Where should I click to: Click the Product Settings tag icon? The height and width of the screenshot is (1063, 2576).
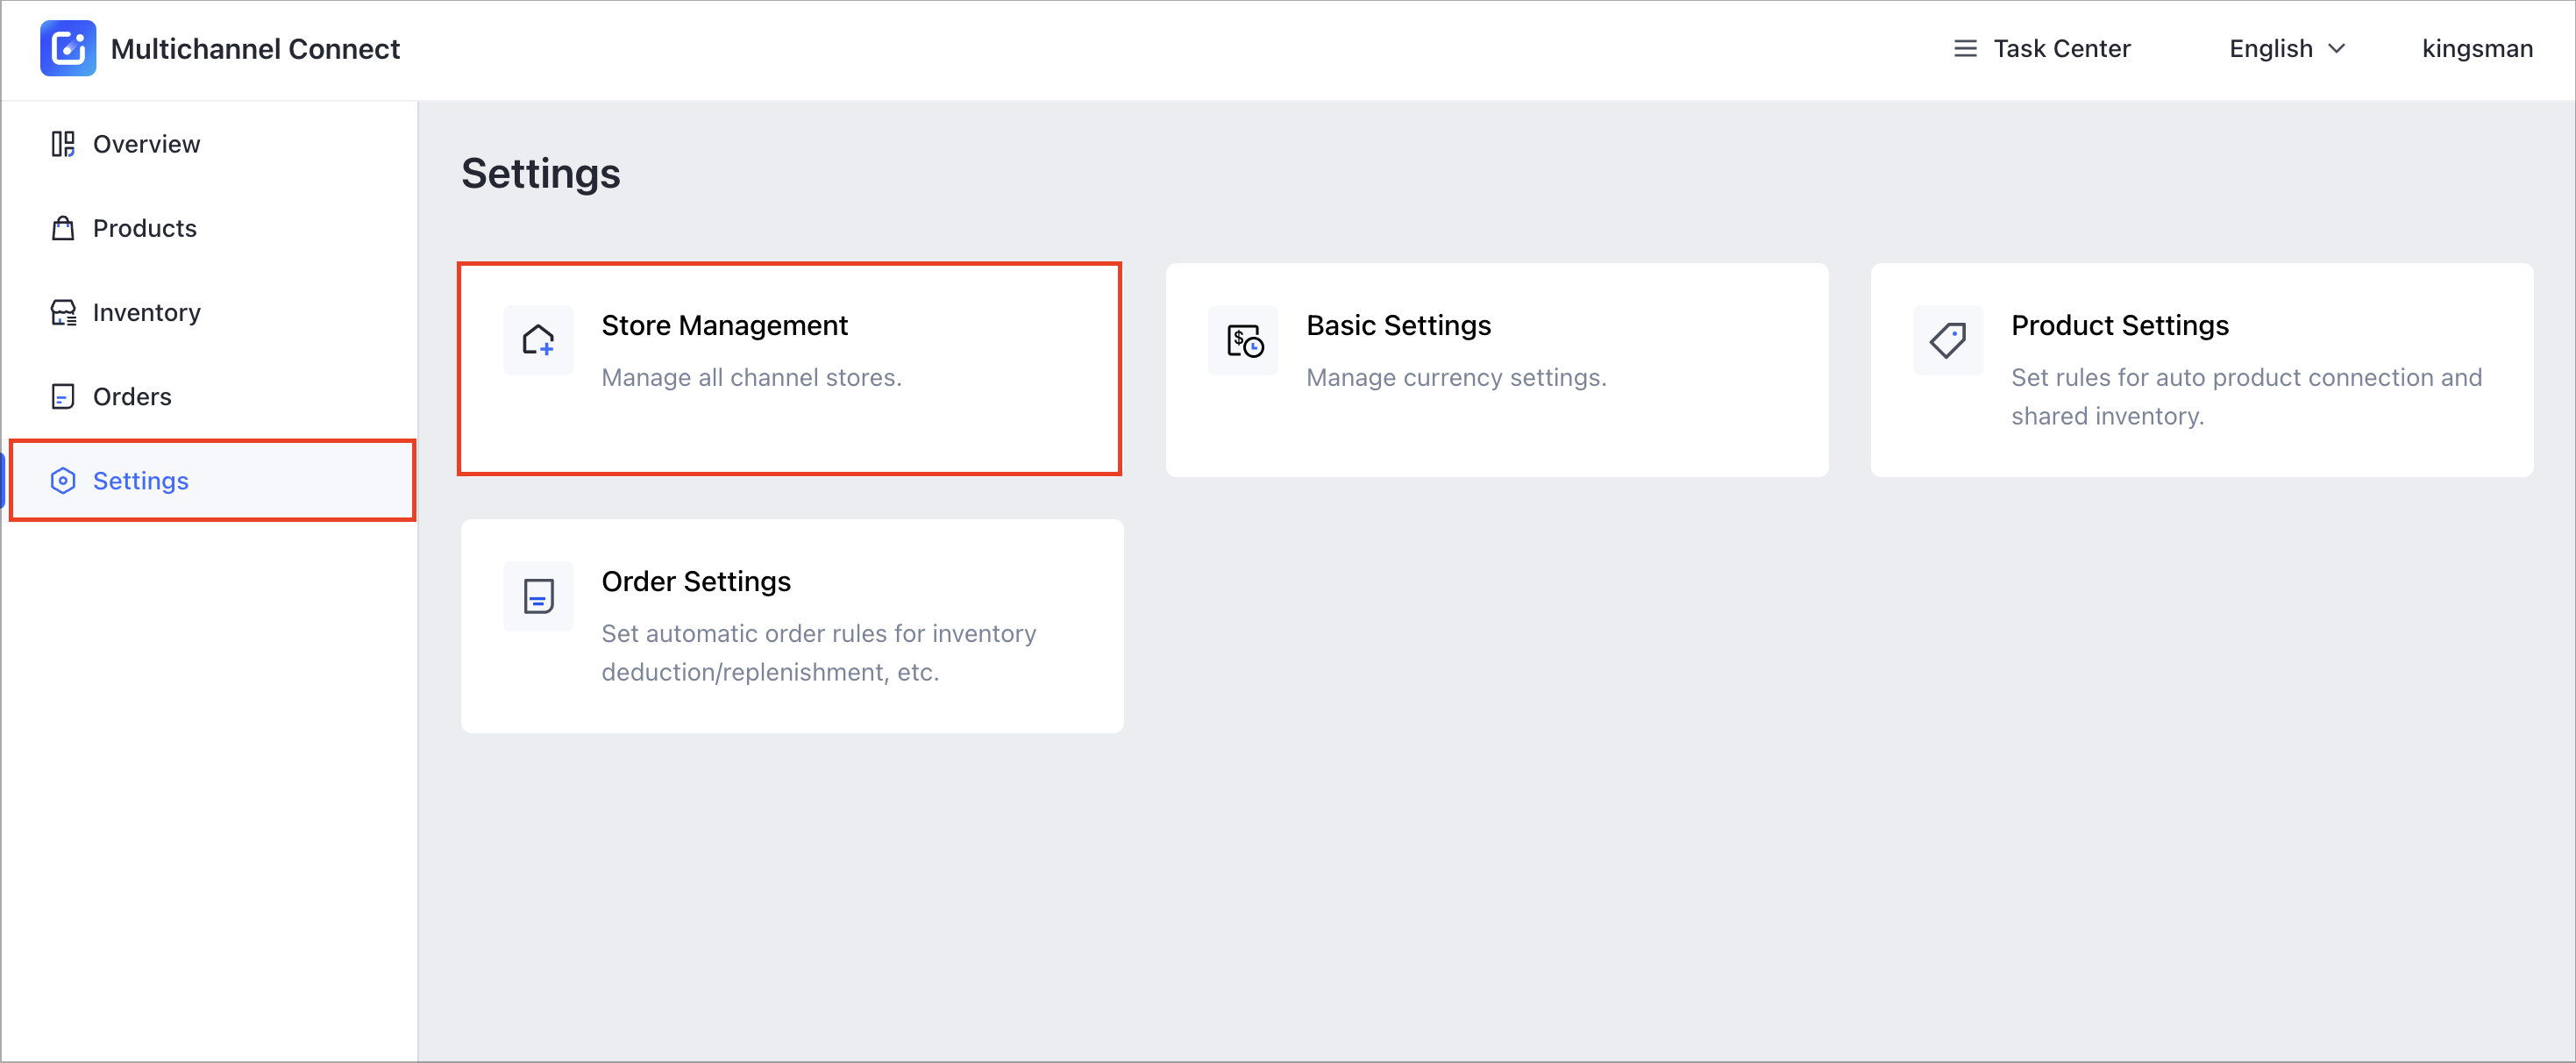1948,340
